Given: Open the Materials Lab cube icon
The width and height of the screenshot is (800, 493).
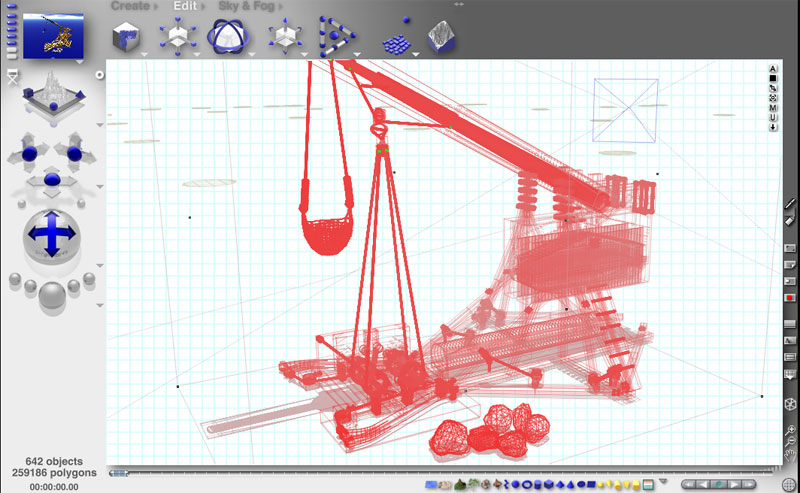Looking at the screenshot, I should click(x=126, y=37).
